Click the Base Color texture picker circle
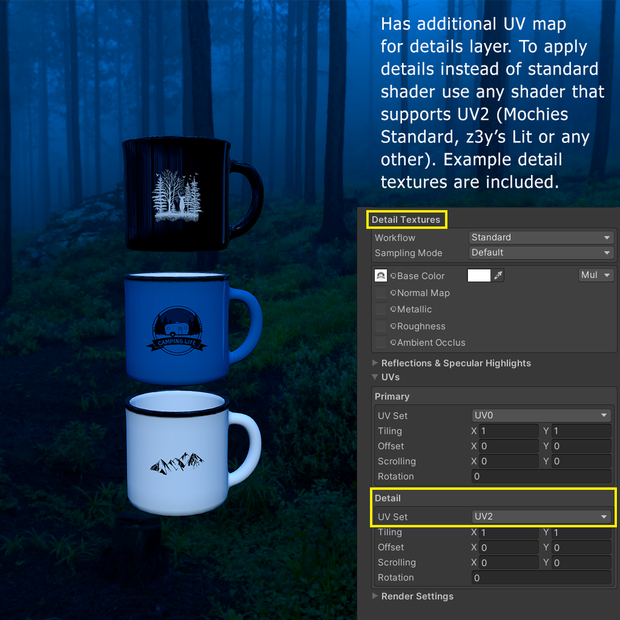Viewport: 620px width, 620px height. coord(393,276)
